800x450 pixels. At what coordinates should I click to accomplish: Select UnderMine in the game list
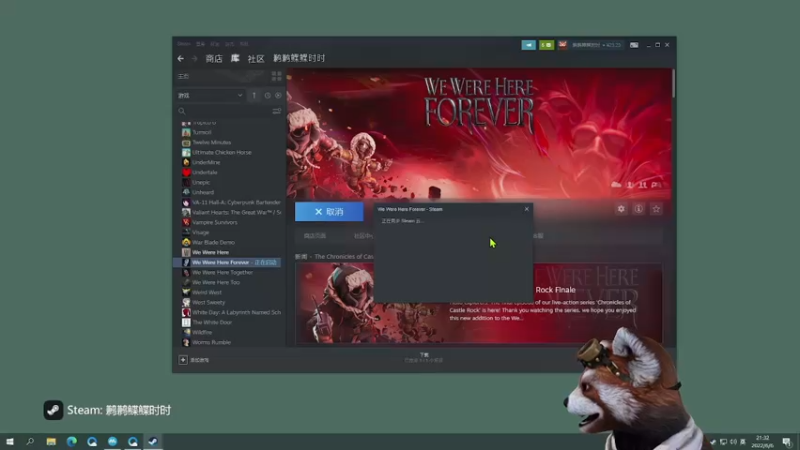click(206, 162)
